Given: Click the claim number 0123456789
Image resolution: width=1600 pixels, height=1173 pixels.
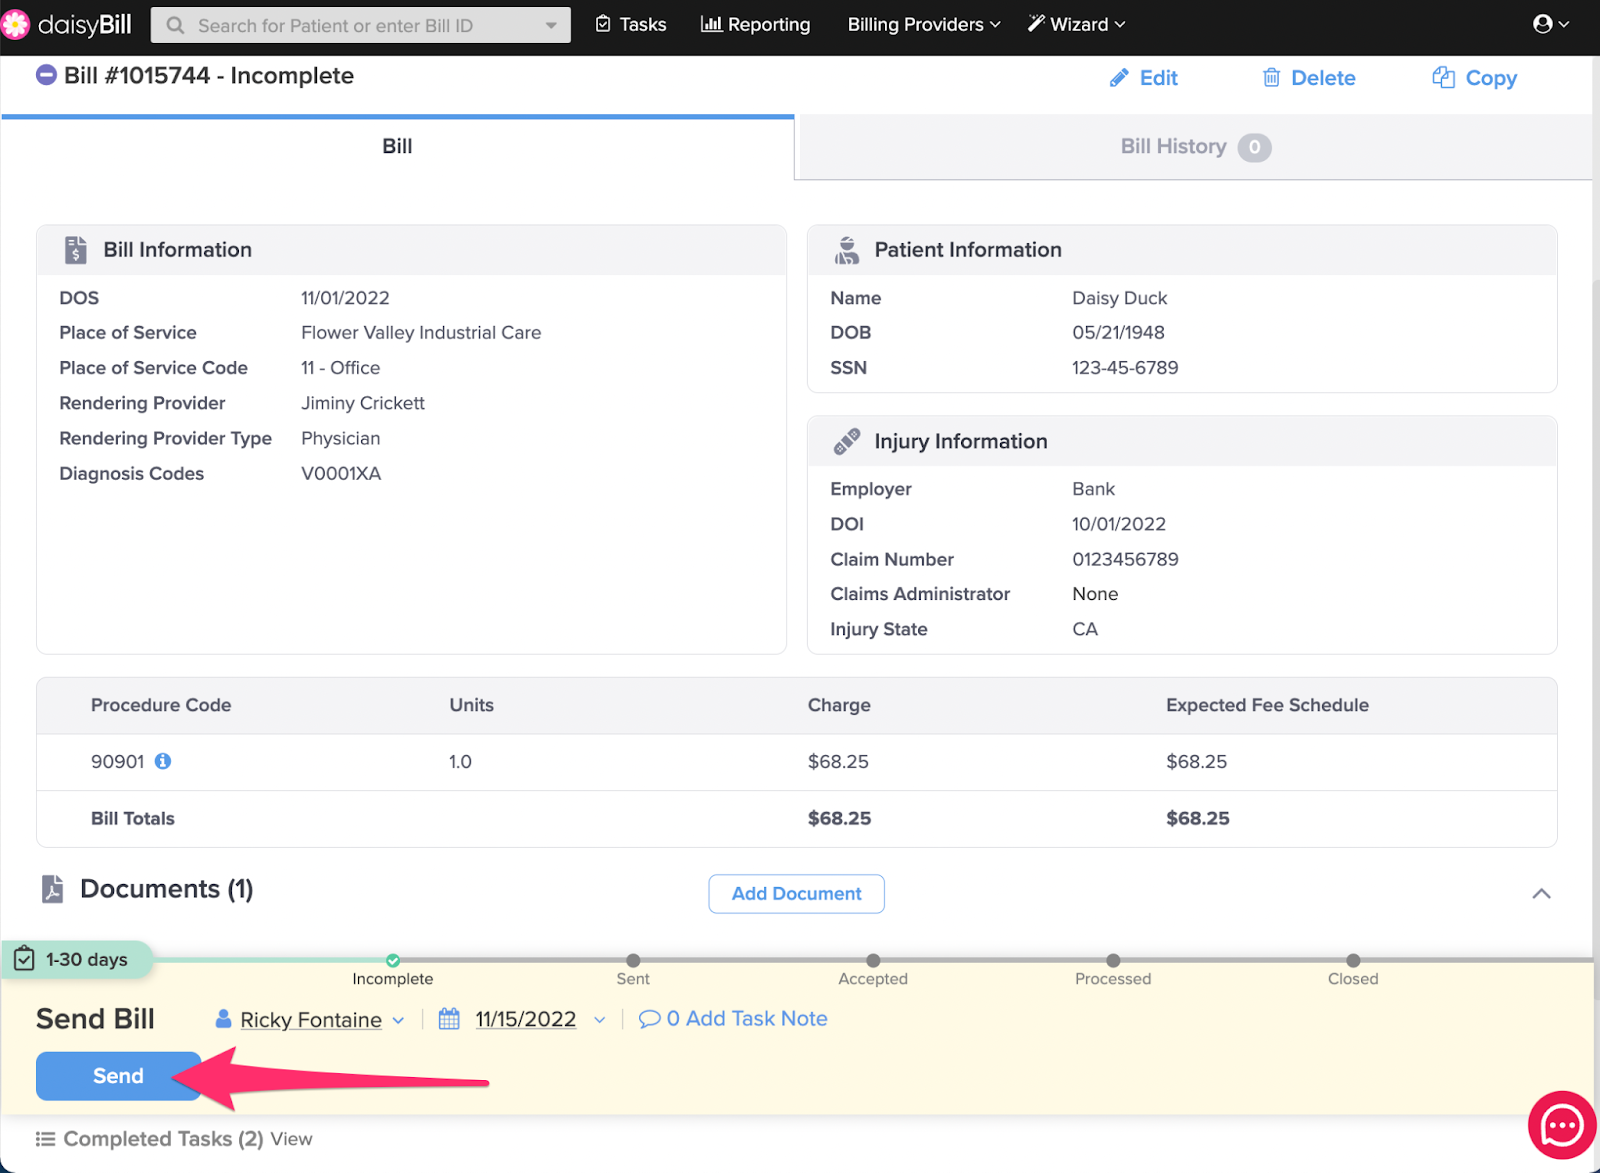Looking at the screenshot, I should point(1125,560).
